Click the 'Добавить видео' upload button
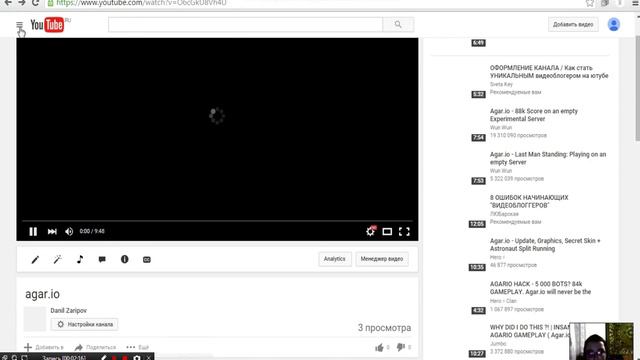Image resolution: width=640 pixels, height=360 pixels. [x=573, y=24]
